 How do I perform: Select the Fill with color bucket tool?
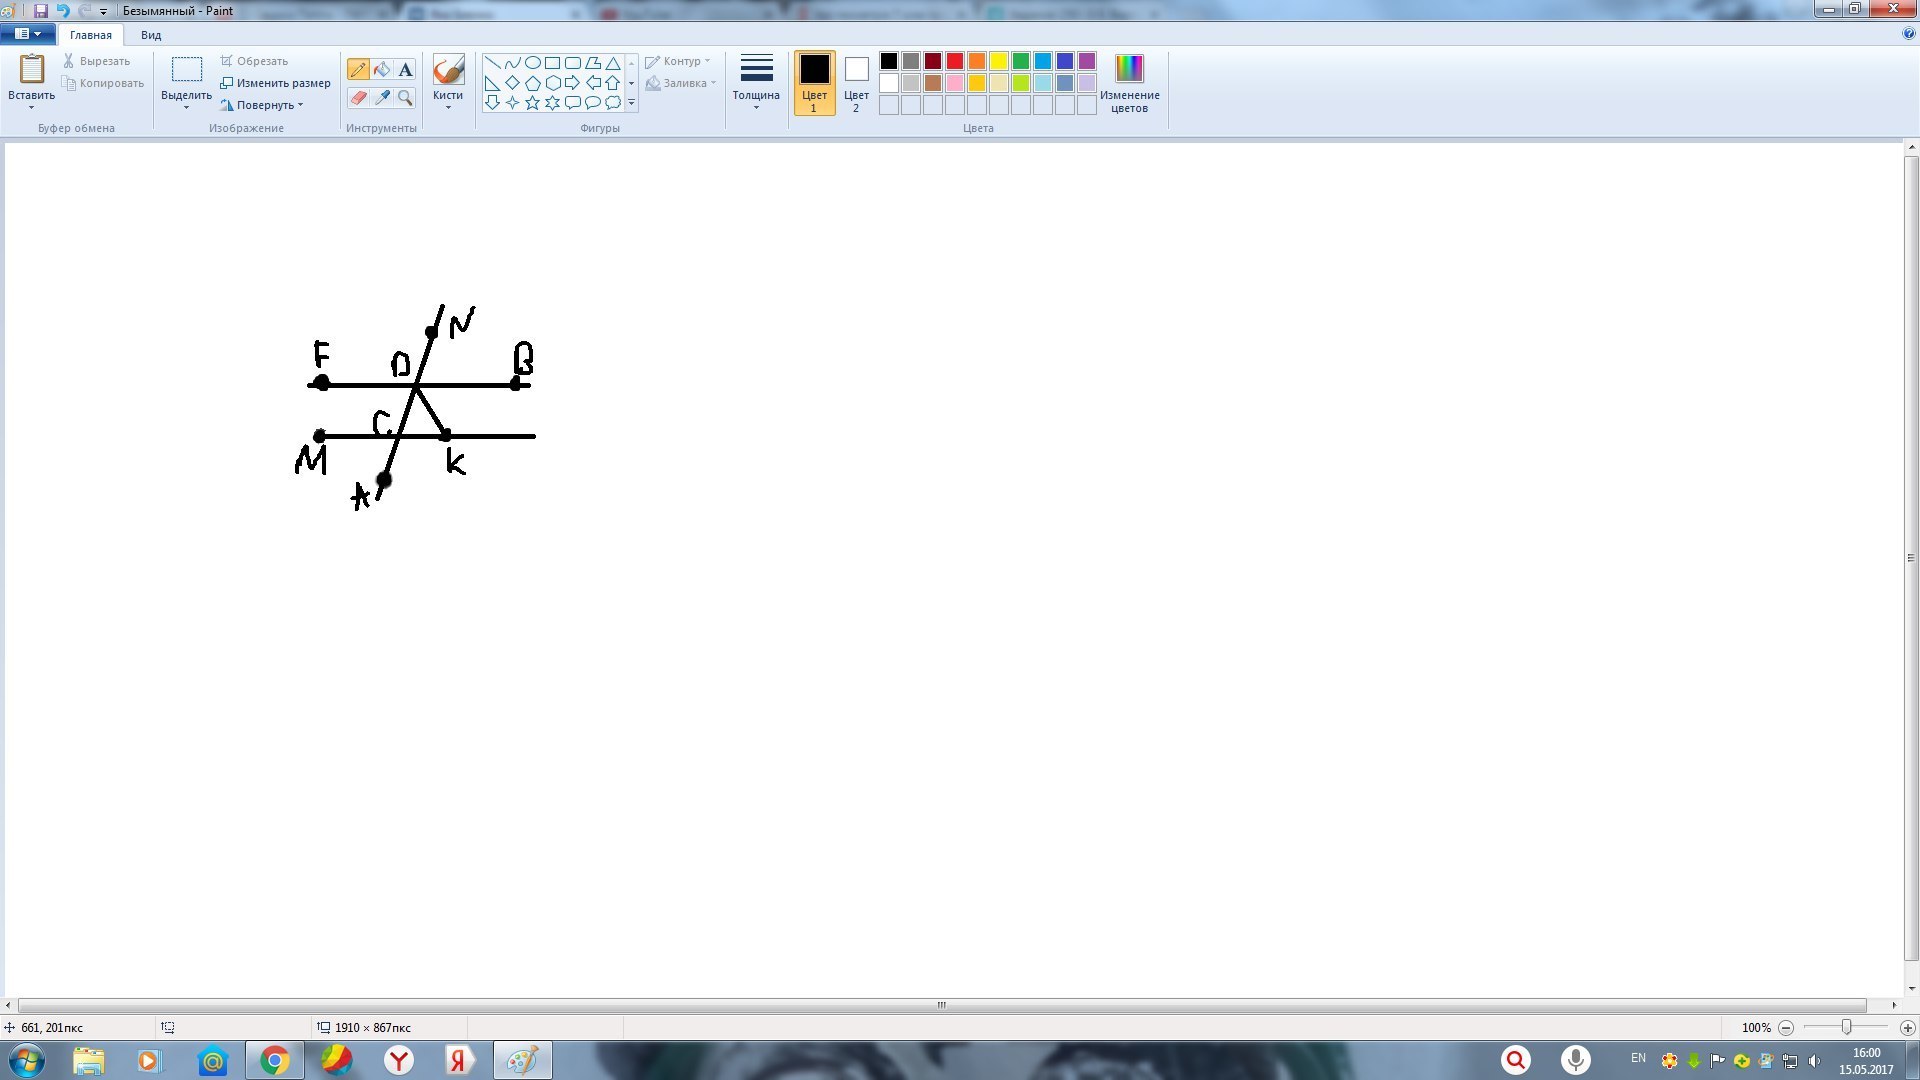pos(382,69)
